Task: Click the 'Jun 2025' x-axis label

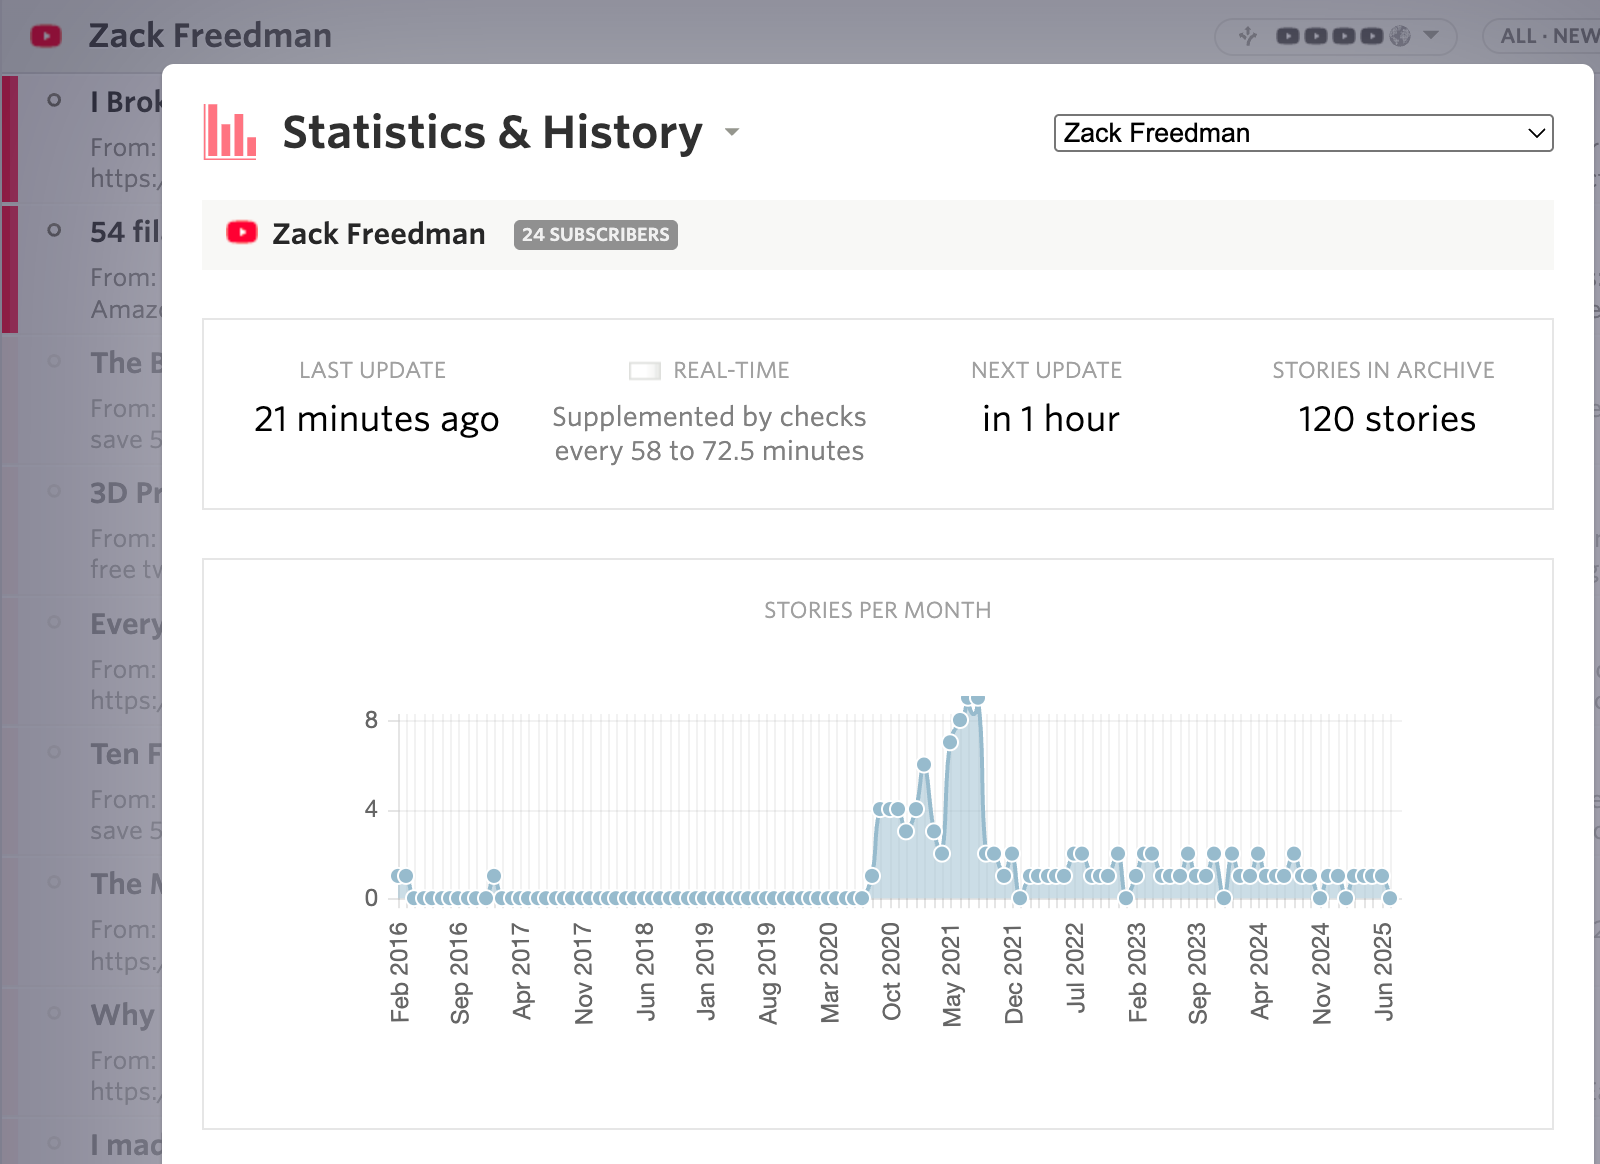Action: pos(1383,971)
